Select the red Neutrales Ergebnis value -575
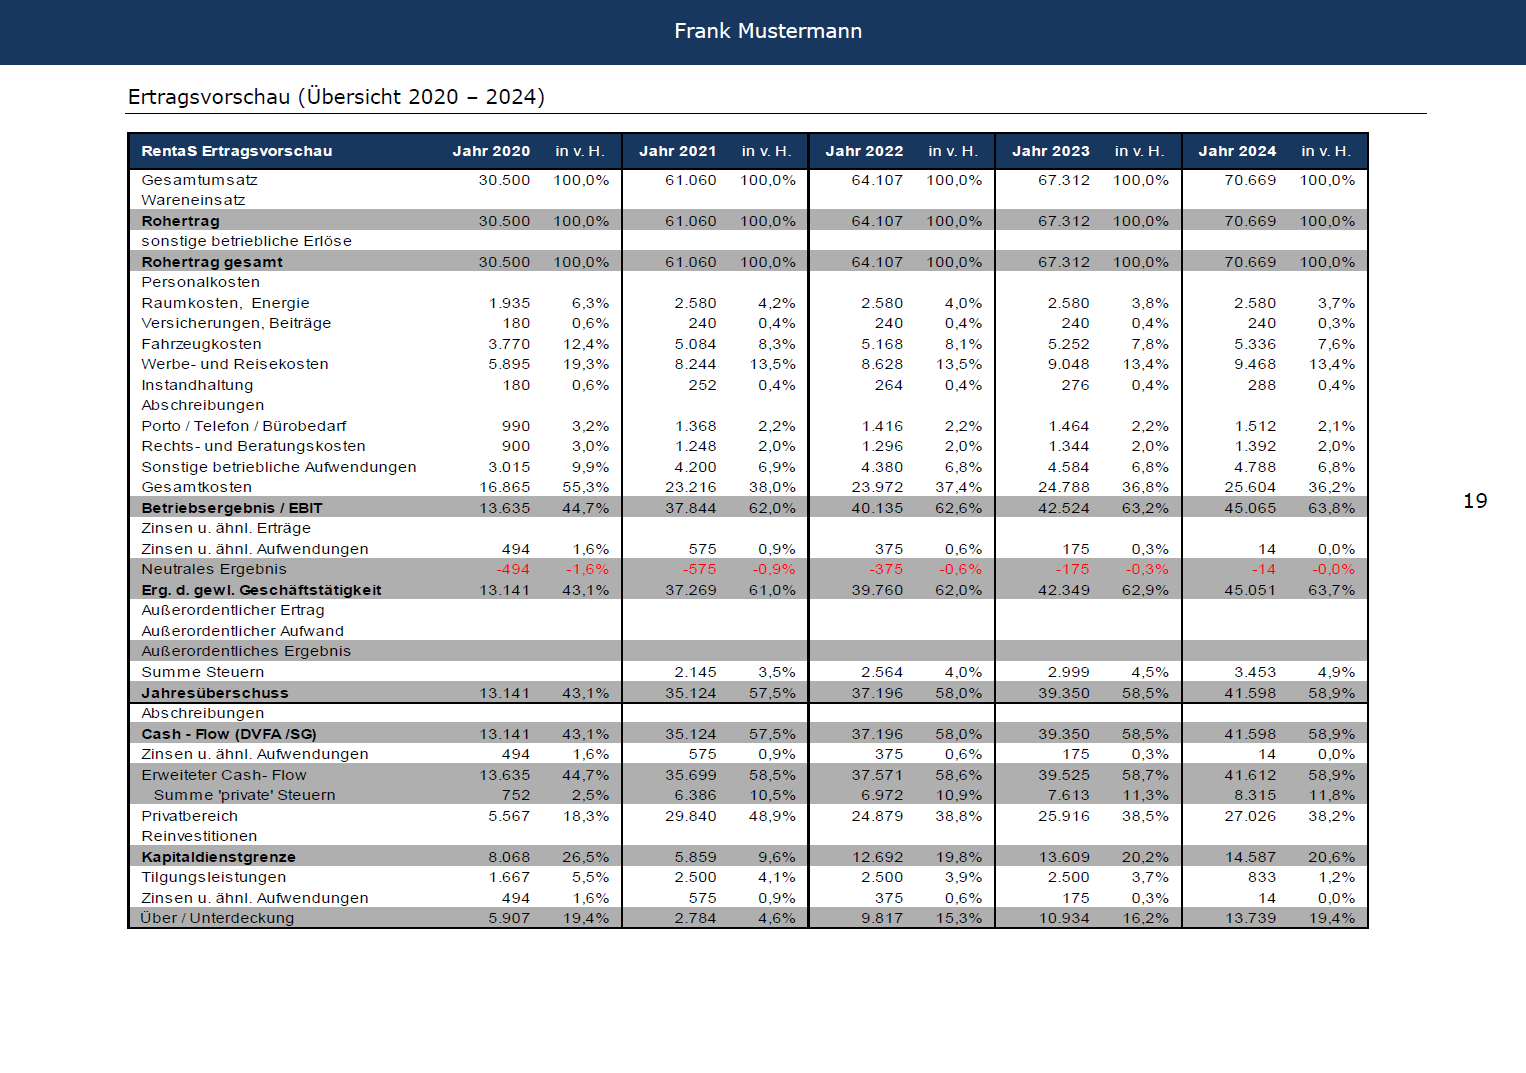Screen dimensions: 1526x1073 [700, 569]
